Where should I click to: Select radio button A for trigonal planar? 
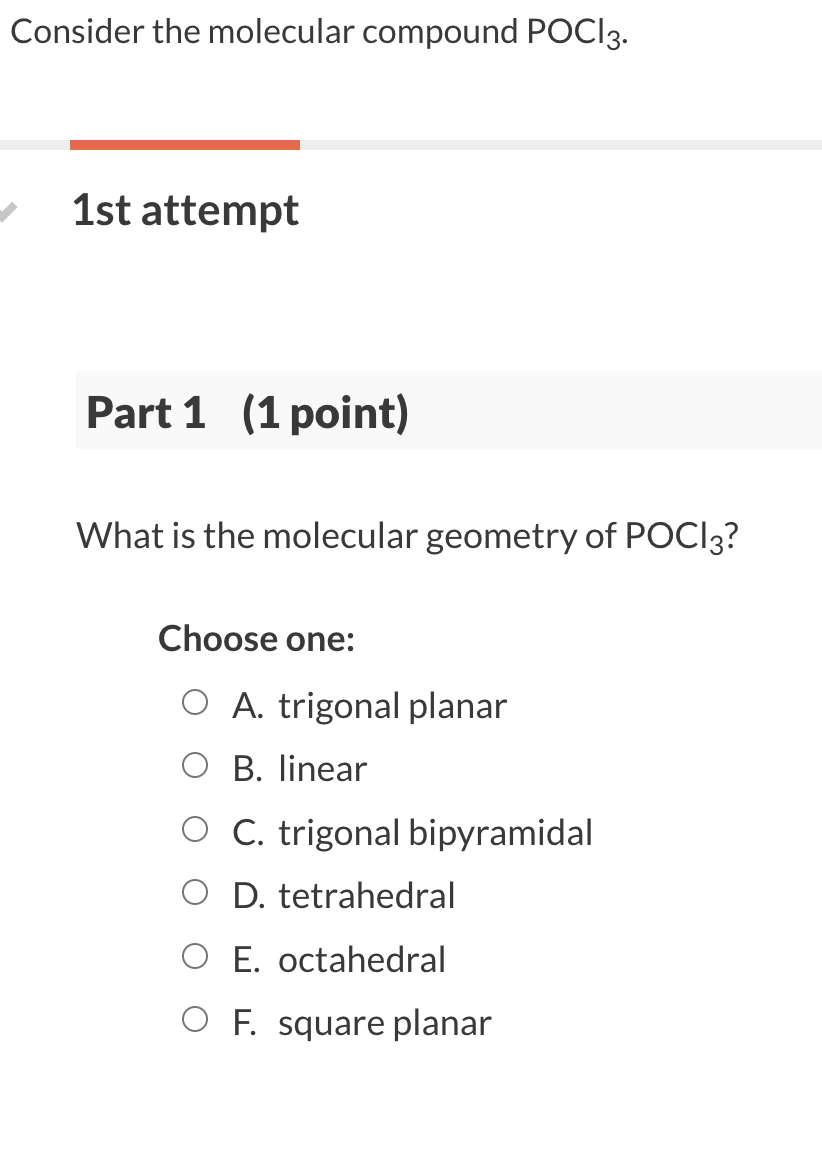[x=195, y=701]
